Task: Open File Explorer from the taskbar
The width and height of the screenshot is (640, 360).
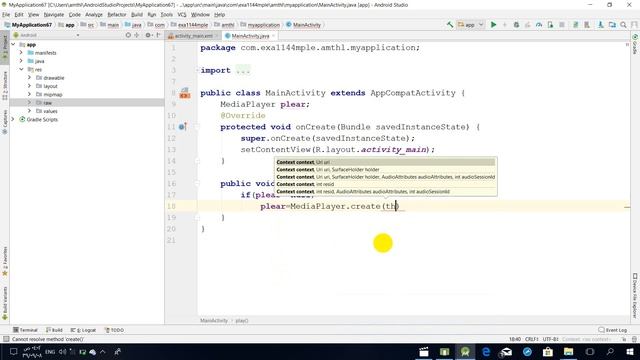Action: (568, 351)
